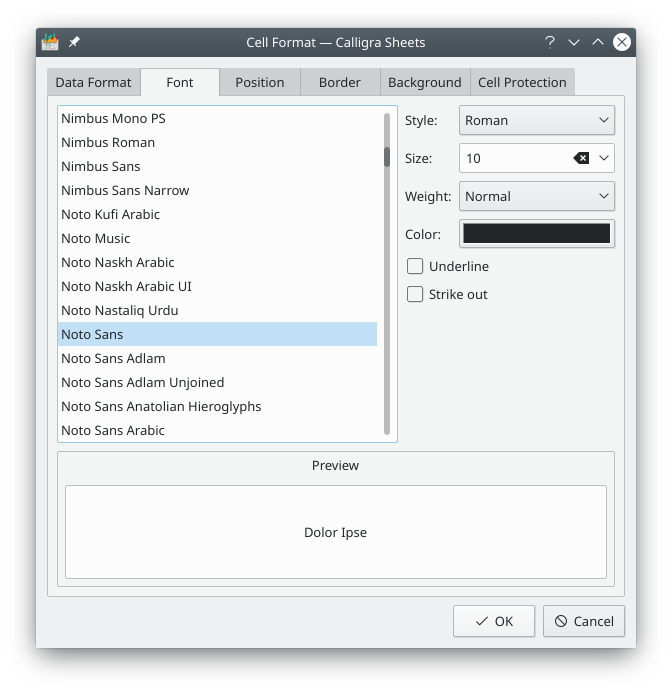Maximize the dialog with the up chevron icon
The height and width of the screenshot is (692, 672).
click(598, 42)
